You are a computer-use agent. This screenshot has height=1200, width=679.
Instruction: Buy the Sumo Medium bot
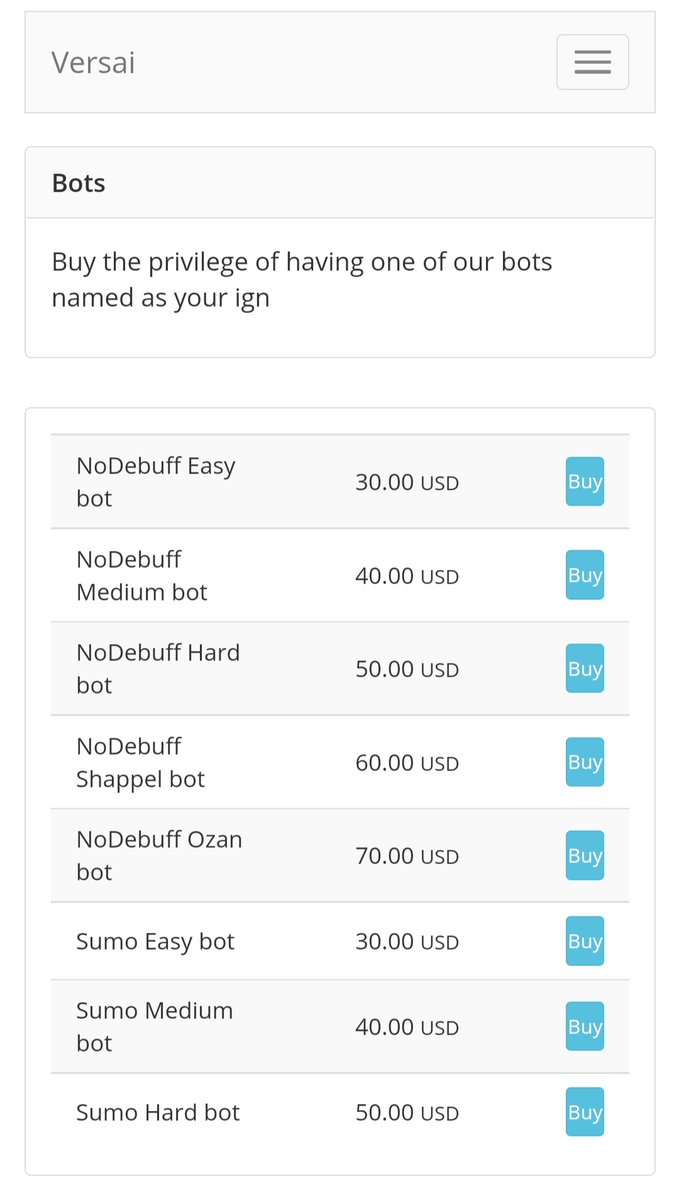point(584,1026)
